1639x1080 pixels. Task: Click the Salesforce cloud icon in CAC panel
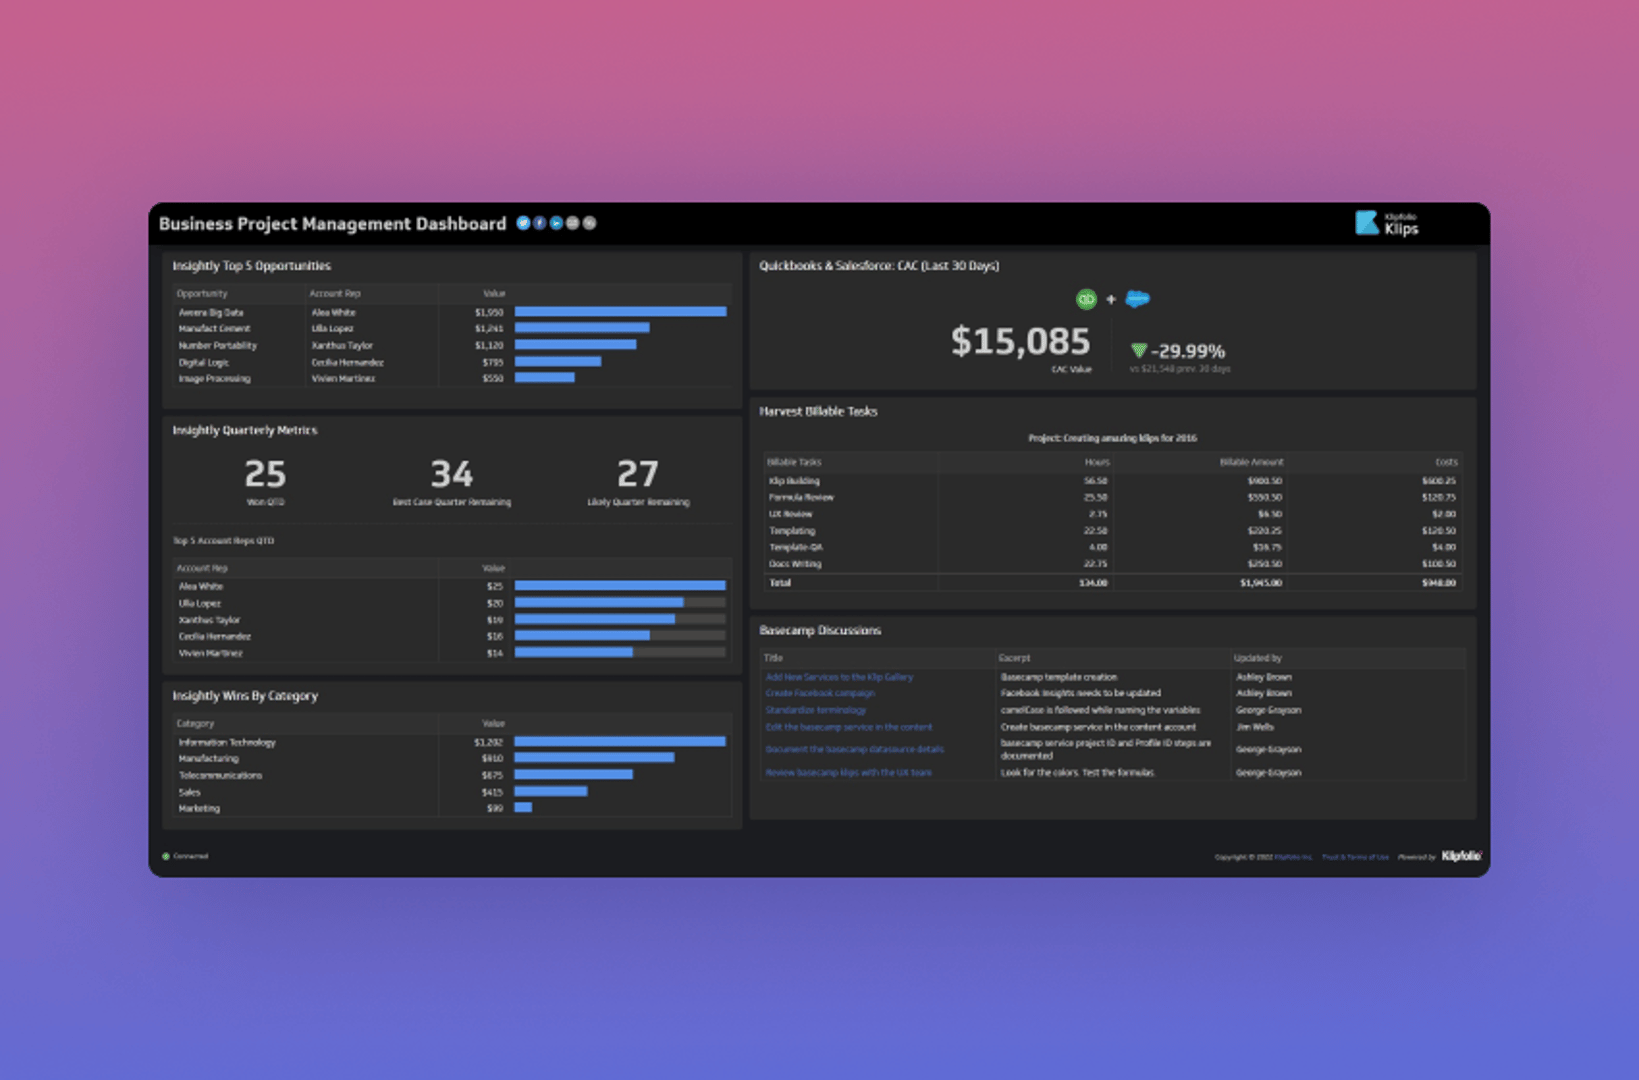click(1137, 299)
